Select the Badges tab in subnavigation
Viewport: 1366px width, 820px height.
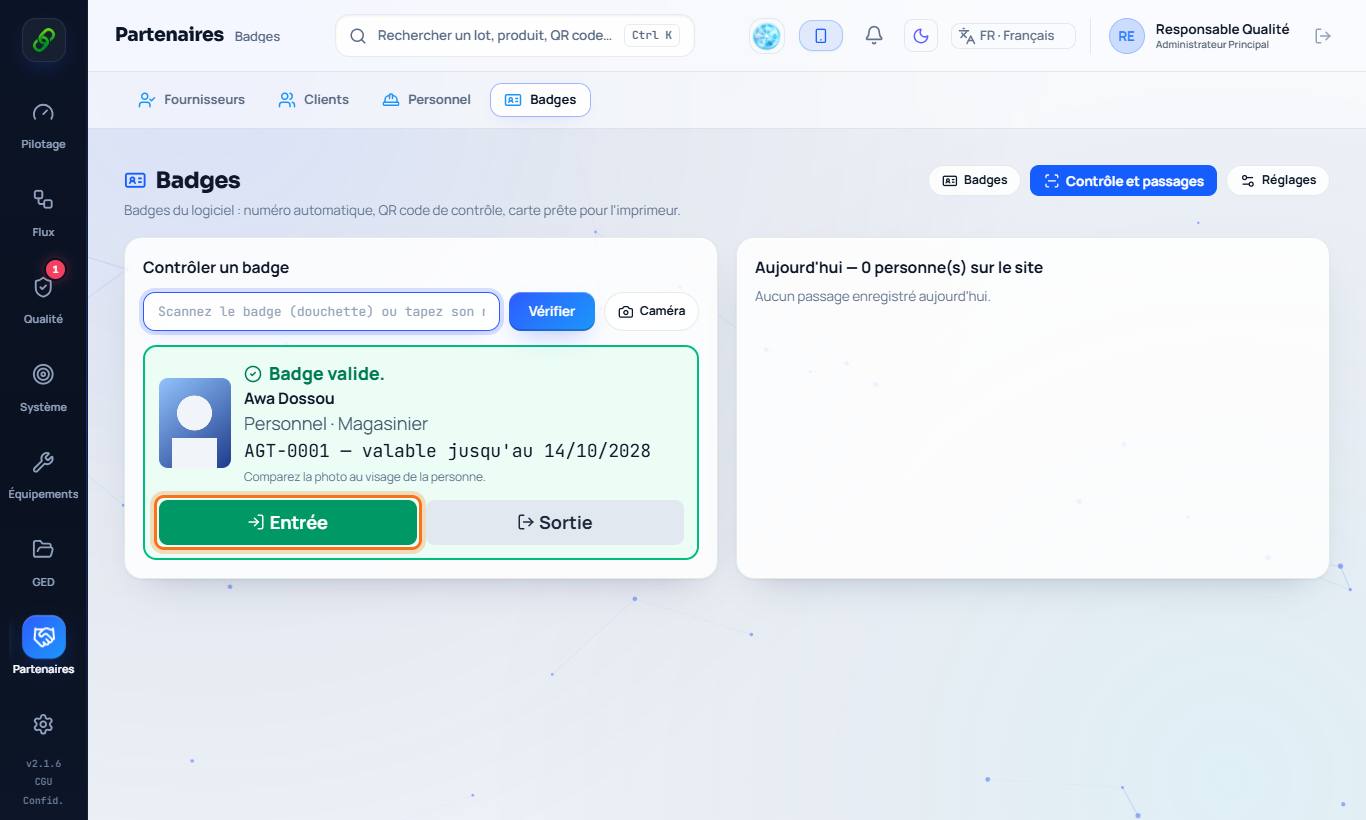coord(540,100)
